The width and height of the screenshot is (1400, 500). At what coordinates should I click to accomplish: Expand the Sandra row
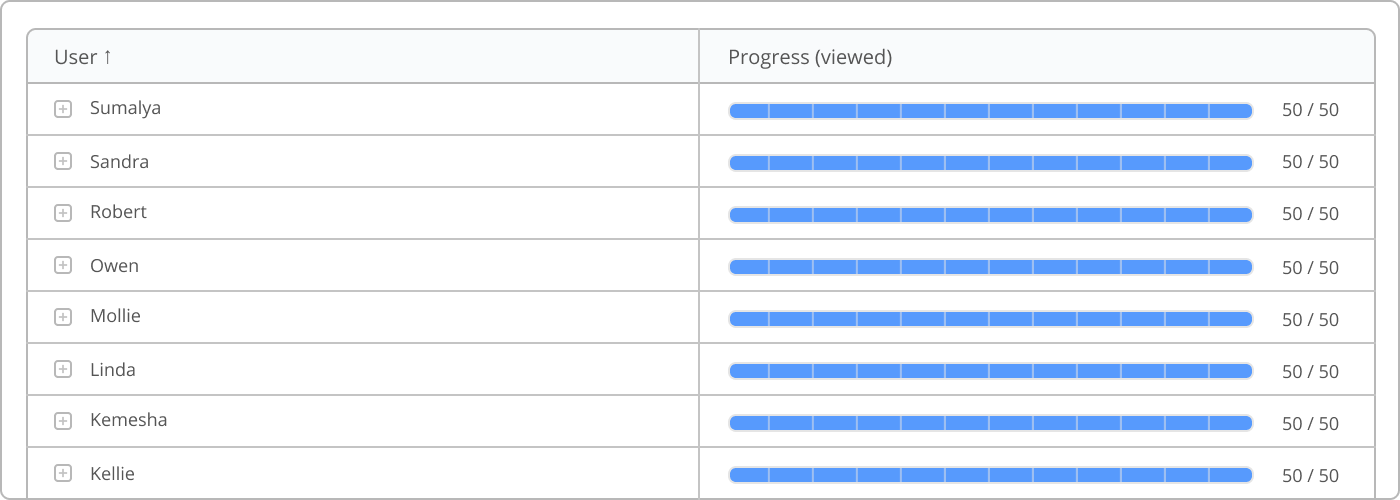tap(63, 161)
